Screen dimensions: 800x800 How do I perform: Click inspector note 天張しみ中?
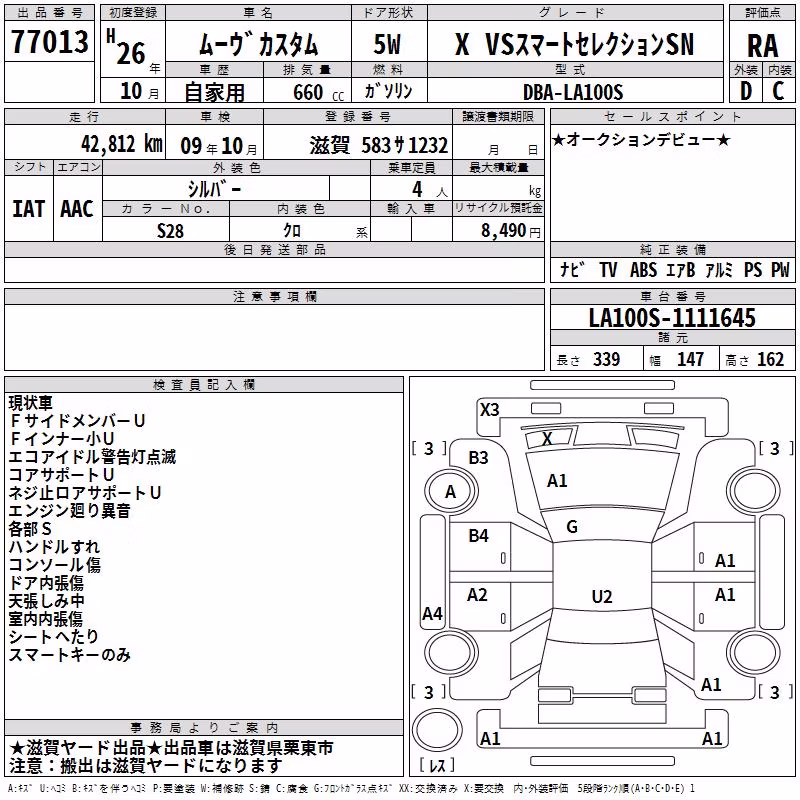click(46, 601)
